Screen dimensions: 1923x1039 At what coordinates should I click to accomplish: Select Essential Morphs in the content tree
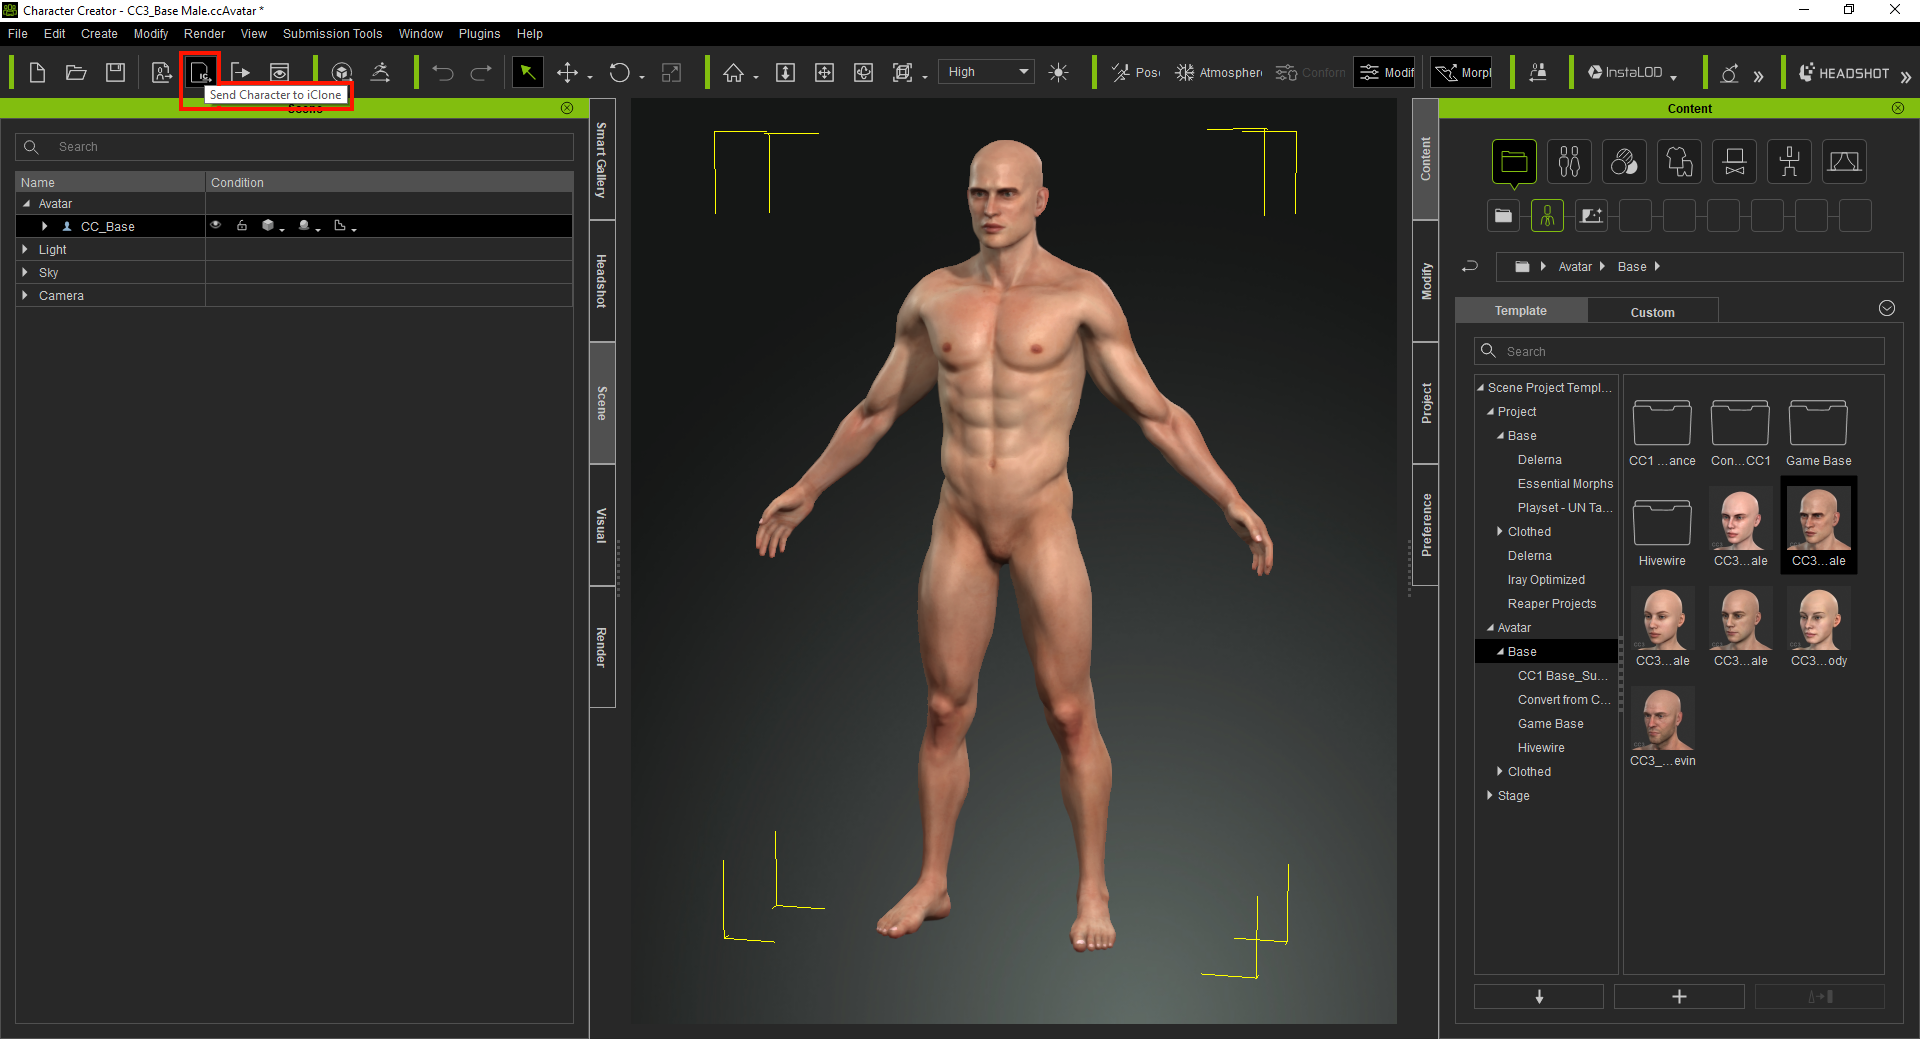(1565, 484)
